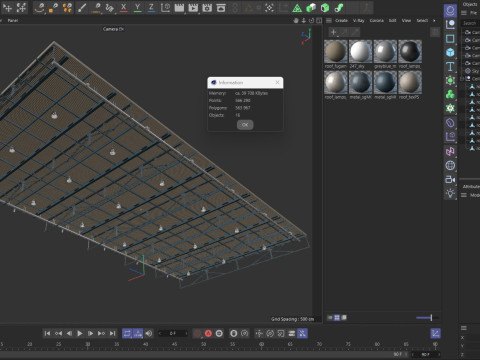
Task: Toggle Y axis lock
Action: [137, 8]
